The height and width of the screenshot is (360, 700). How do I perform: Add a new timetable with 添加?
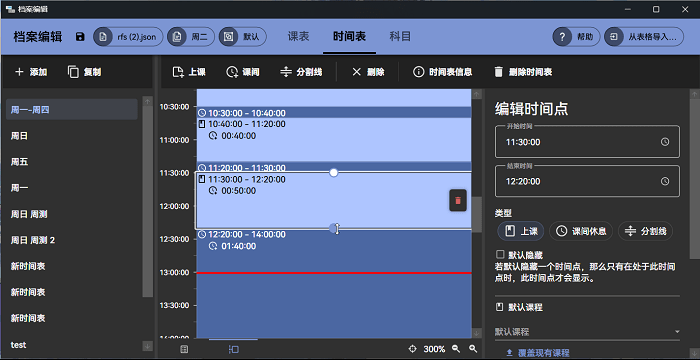(x=31, y=72)
